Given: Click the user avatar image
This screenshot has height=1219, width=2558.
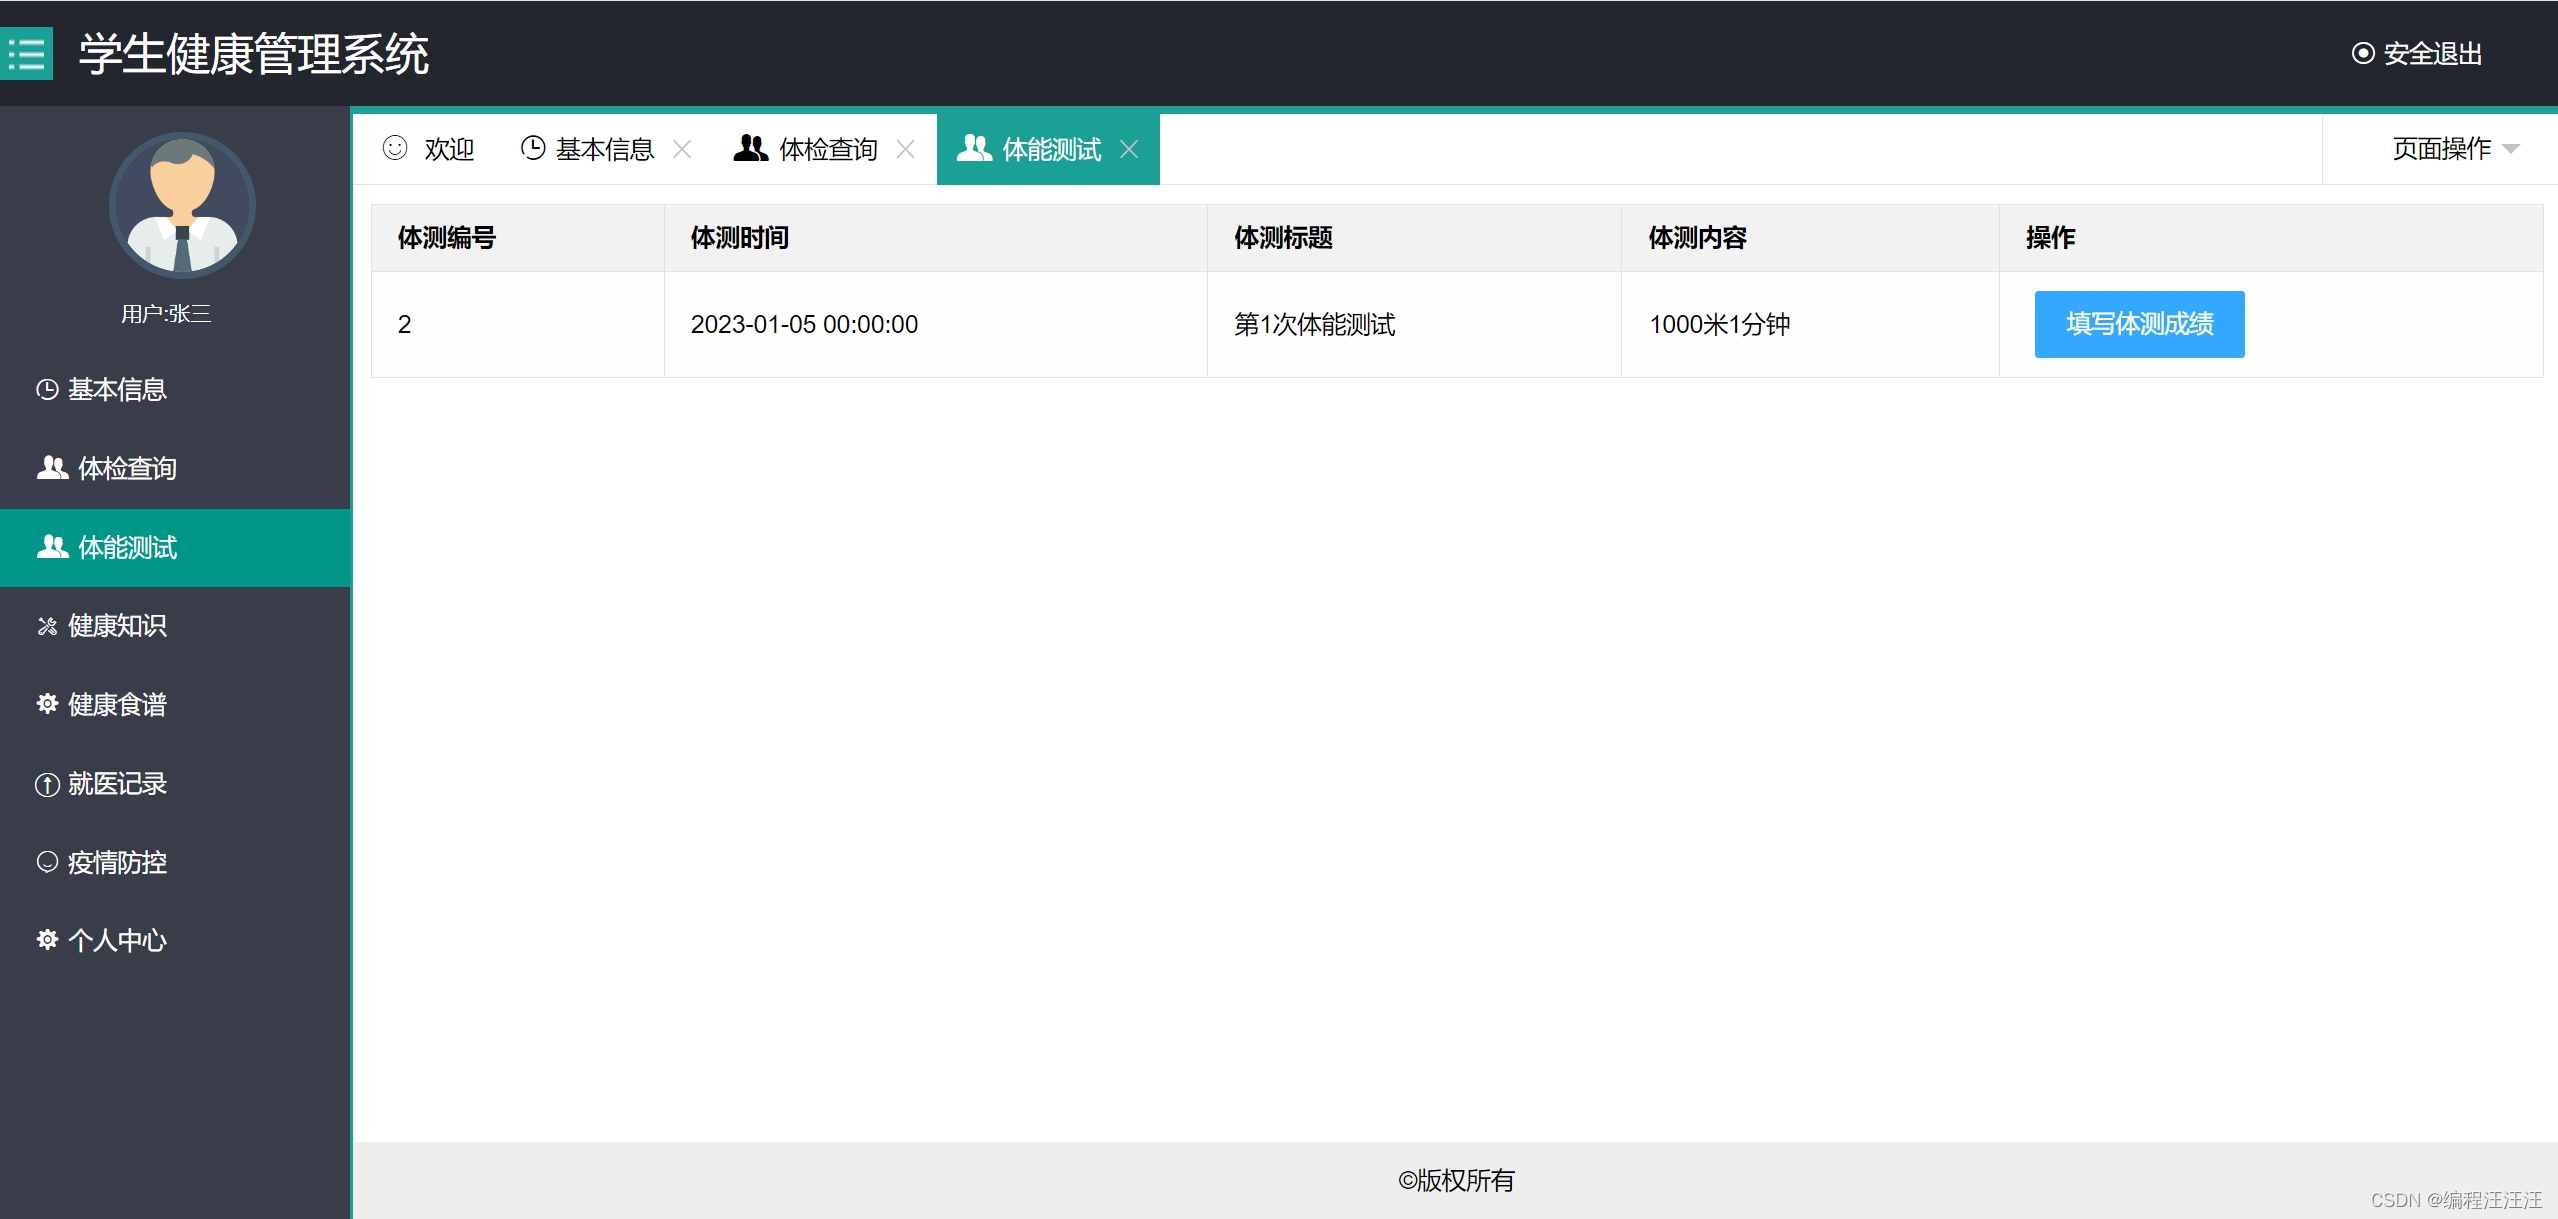Looking at the screenshot, I should (182, 205).
